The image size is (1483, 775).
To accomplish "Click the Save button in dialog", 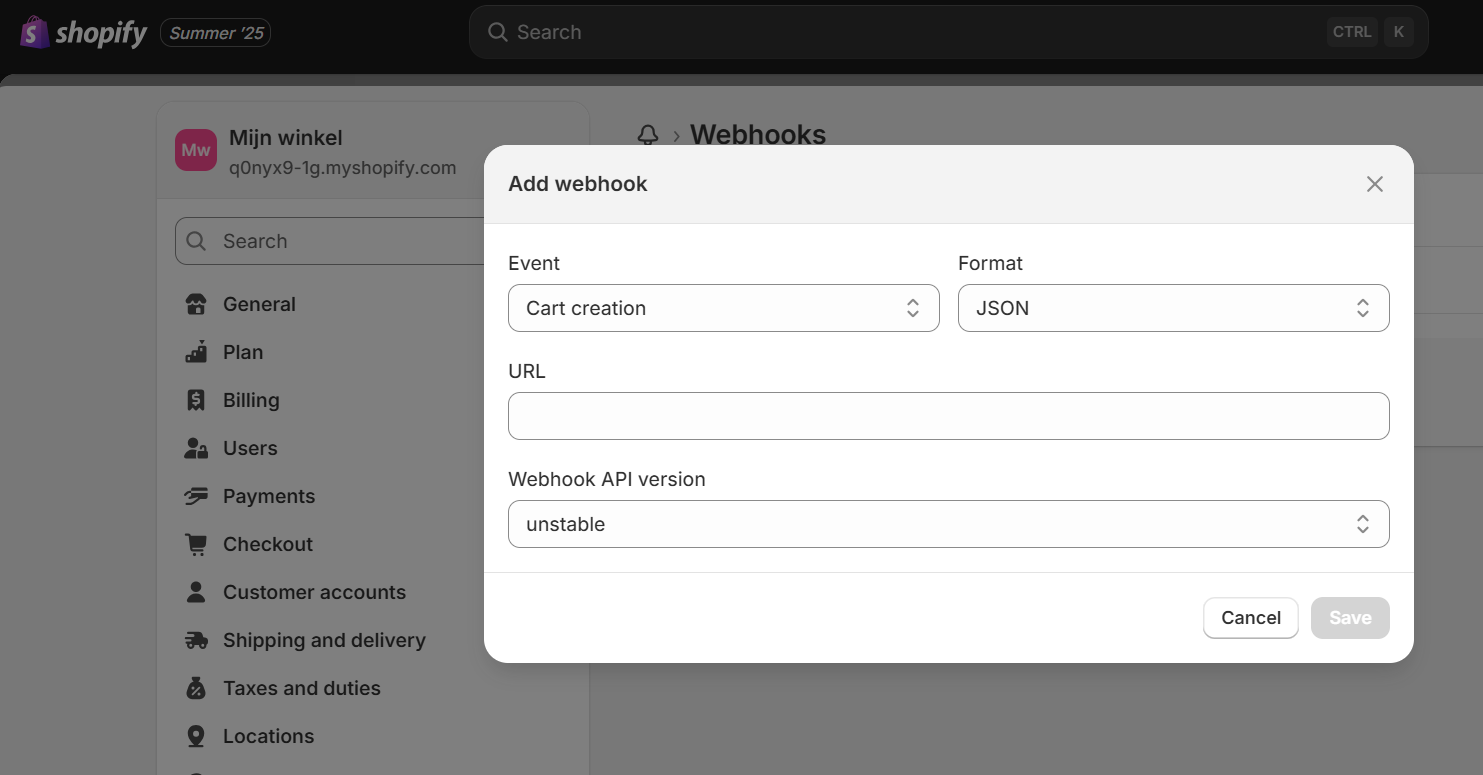I will (1349, 618).
